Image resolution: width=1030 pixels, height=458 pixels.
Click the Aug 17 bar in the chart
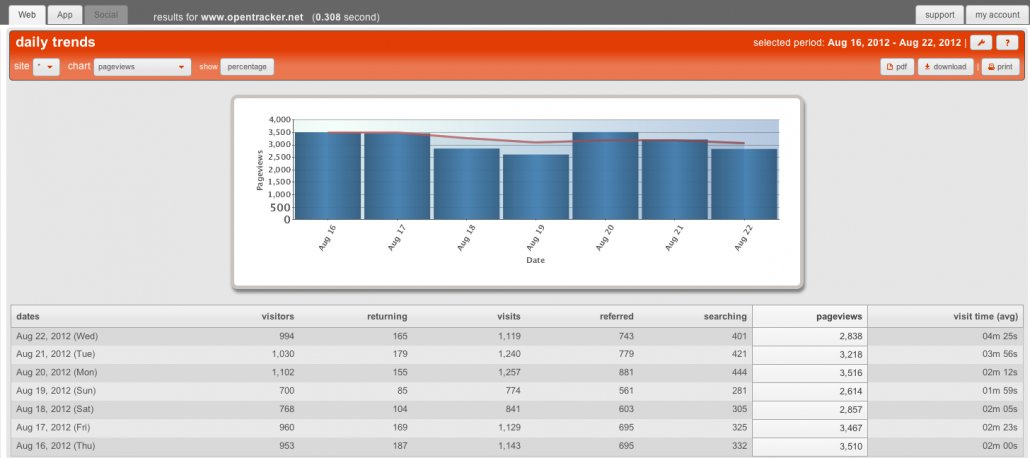[397, 176]
